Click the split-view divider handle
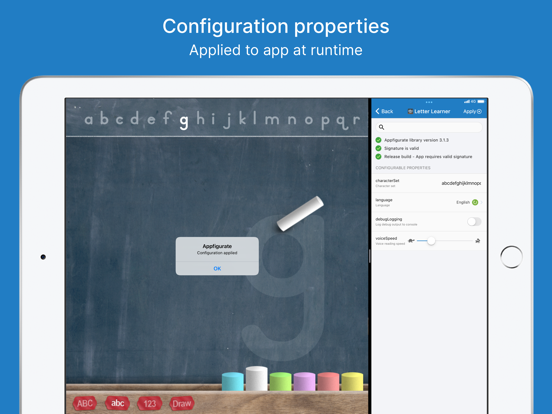This screenshot has height=414, width=552. click(370, 256)
